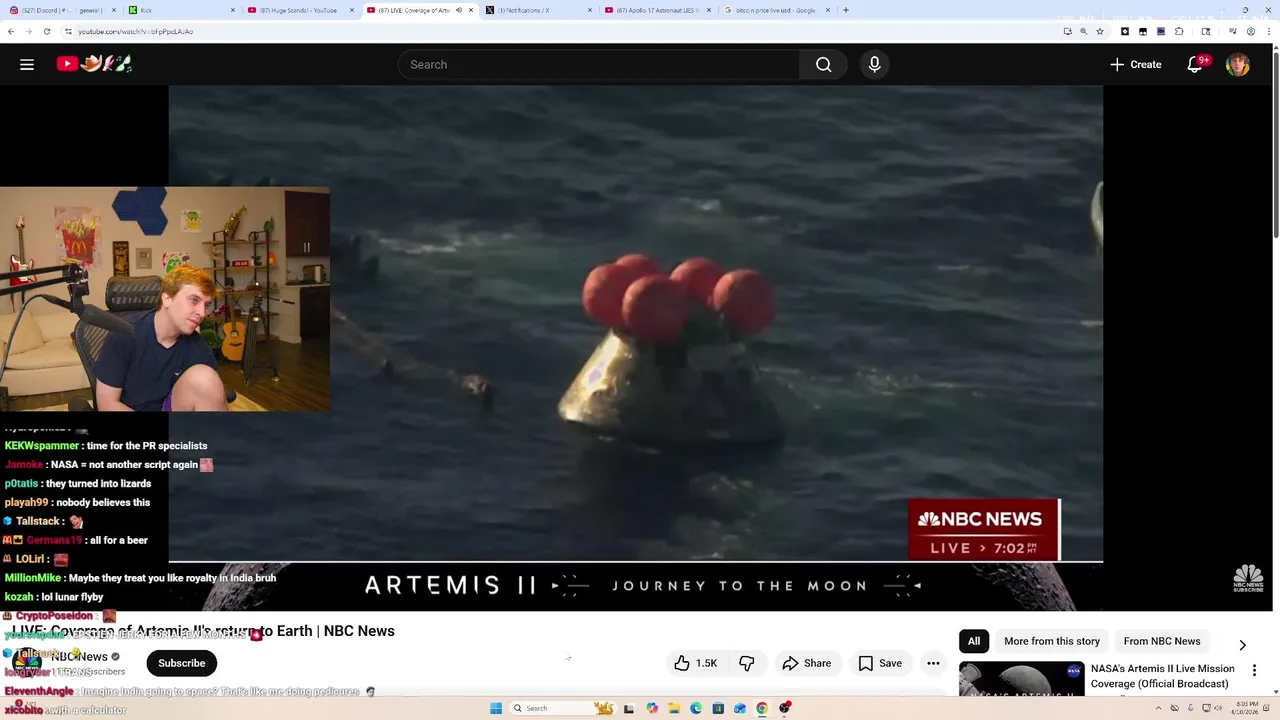Switch to the Discord browser tab
1280x720 pixels.
pyautogui.click(x=61, y=10)
